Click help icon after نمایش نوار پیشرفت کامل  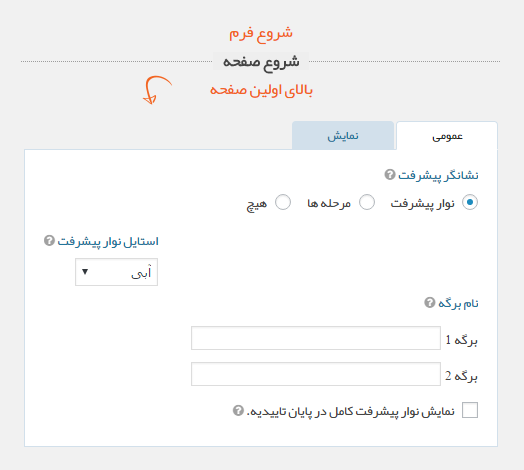(238, 410)
